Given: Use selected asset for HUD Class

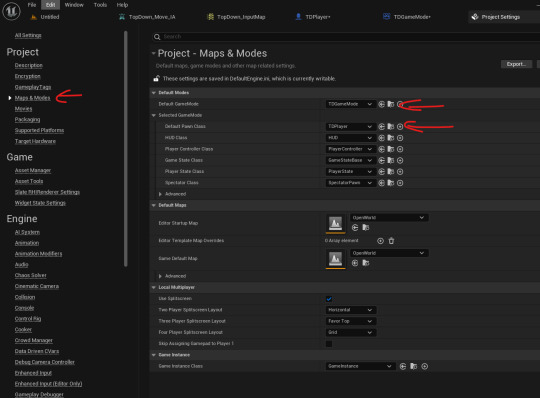Looking at the screenshot, I should [381, 138].
